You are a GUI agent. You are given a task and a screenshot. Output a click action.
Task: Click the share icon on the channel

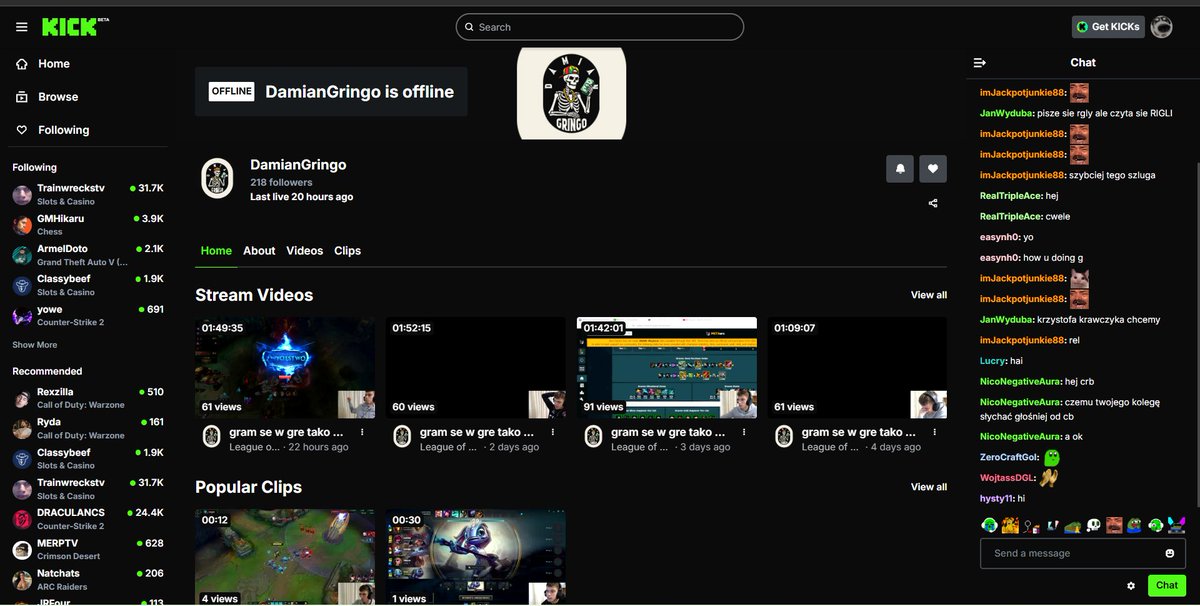[x=933, y=203]
